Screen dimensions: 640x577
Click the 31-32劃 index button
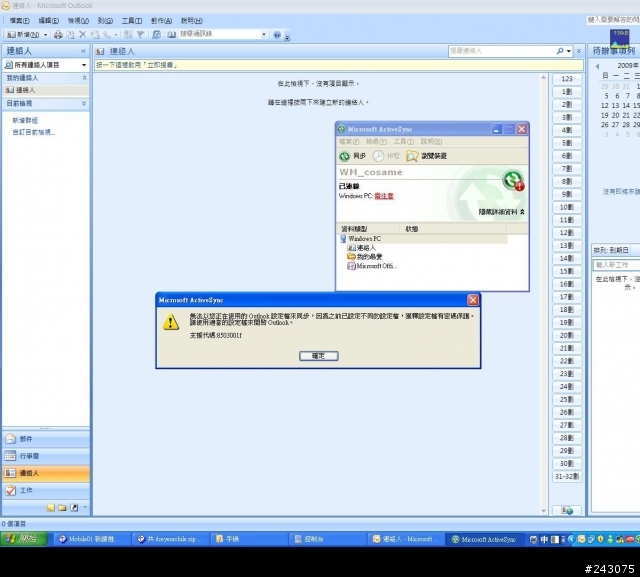567,477
